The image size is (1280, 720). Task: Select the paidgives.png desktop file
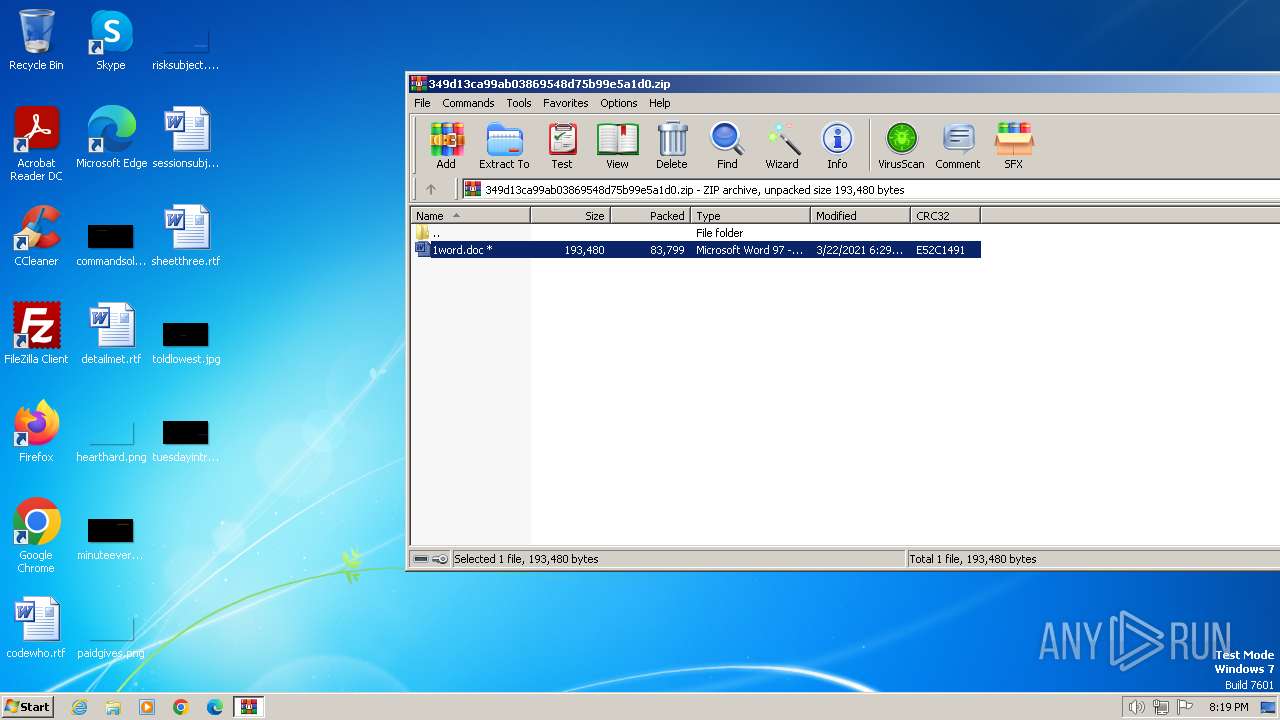click(x=111, y=638)
